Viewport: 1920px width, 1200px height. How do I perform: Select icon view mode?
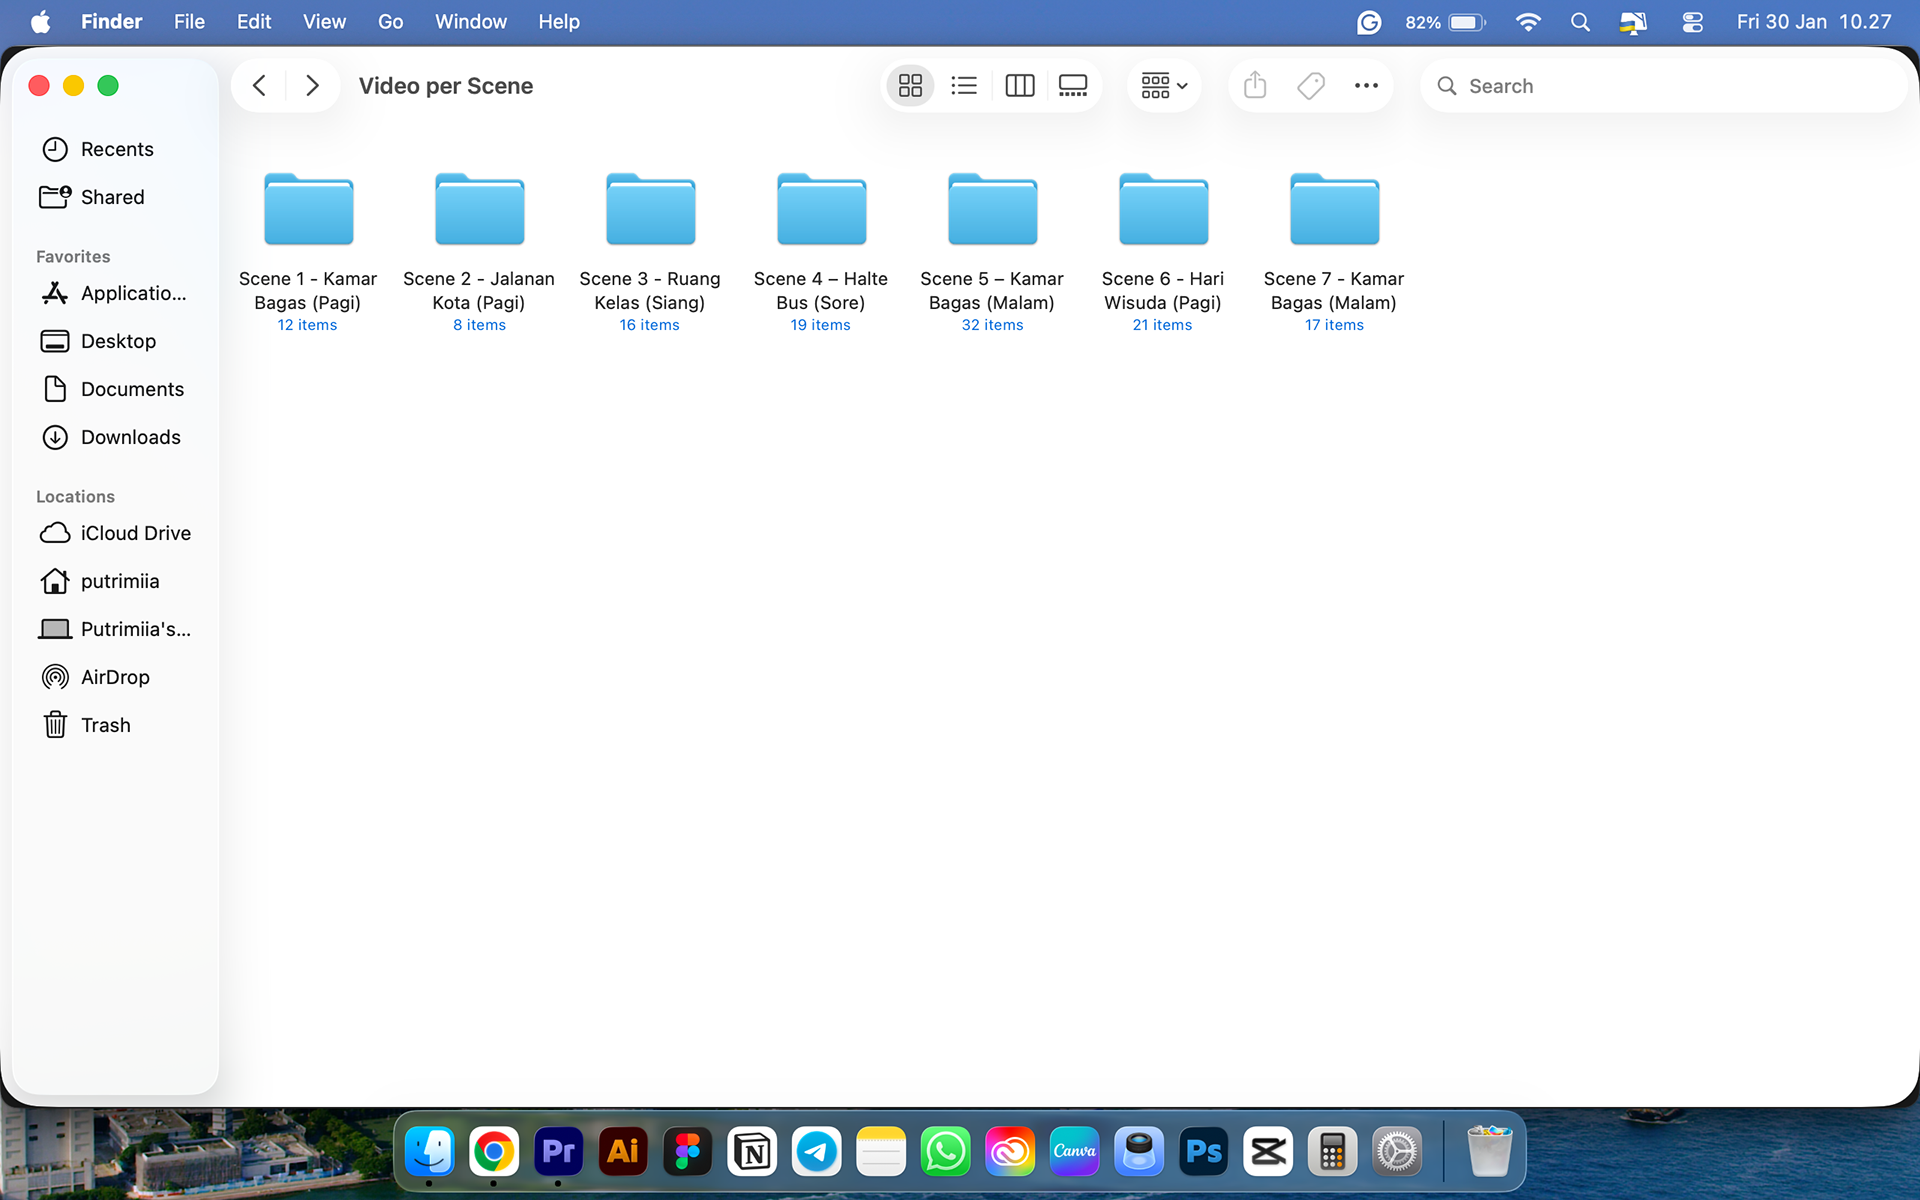click(x=910, y=86)
